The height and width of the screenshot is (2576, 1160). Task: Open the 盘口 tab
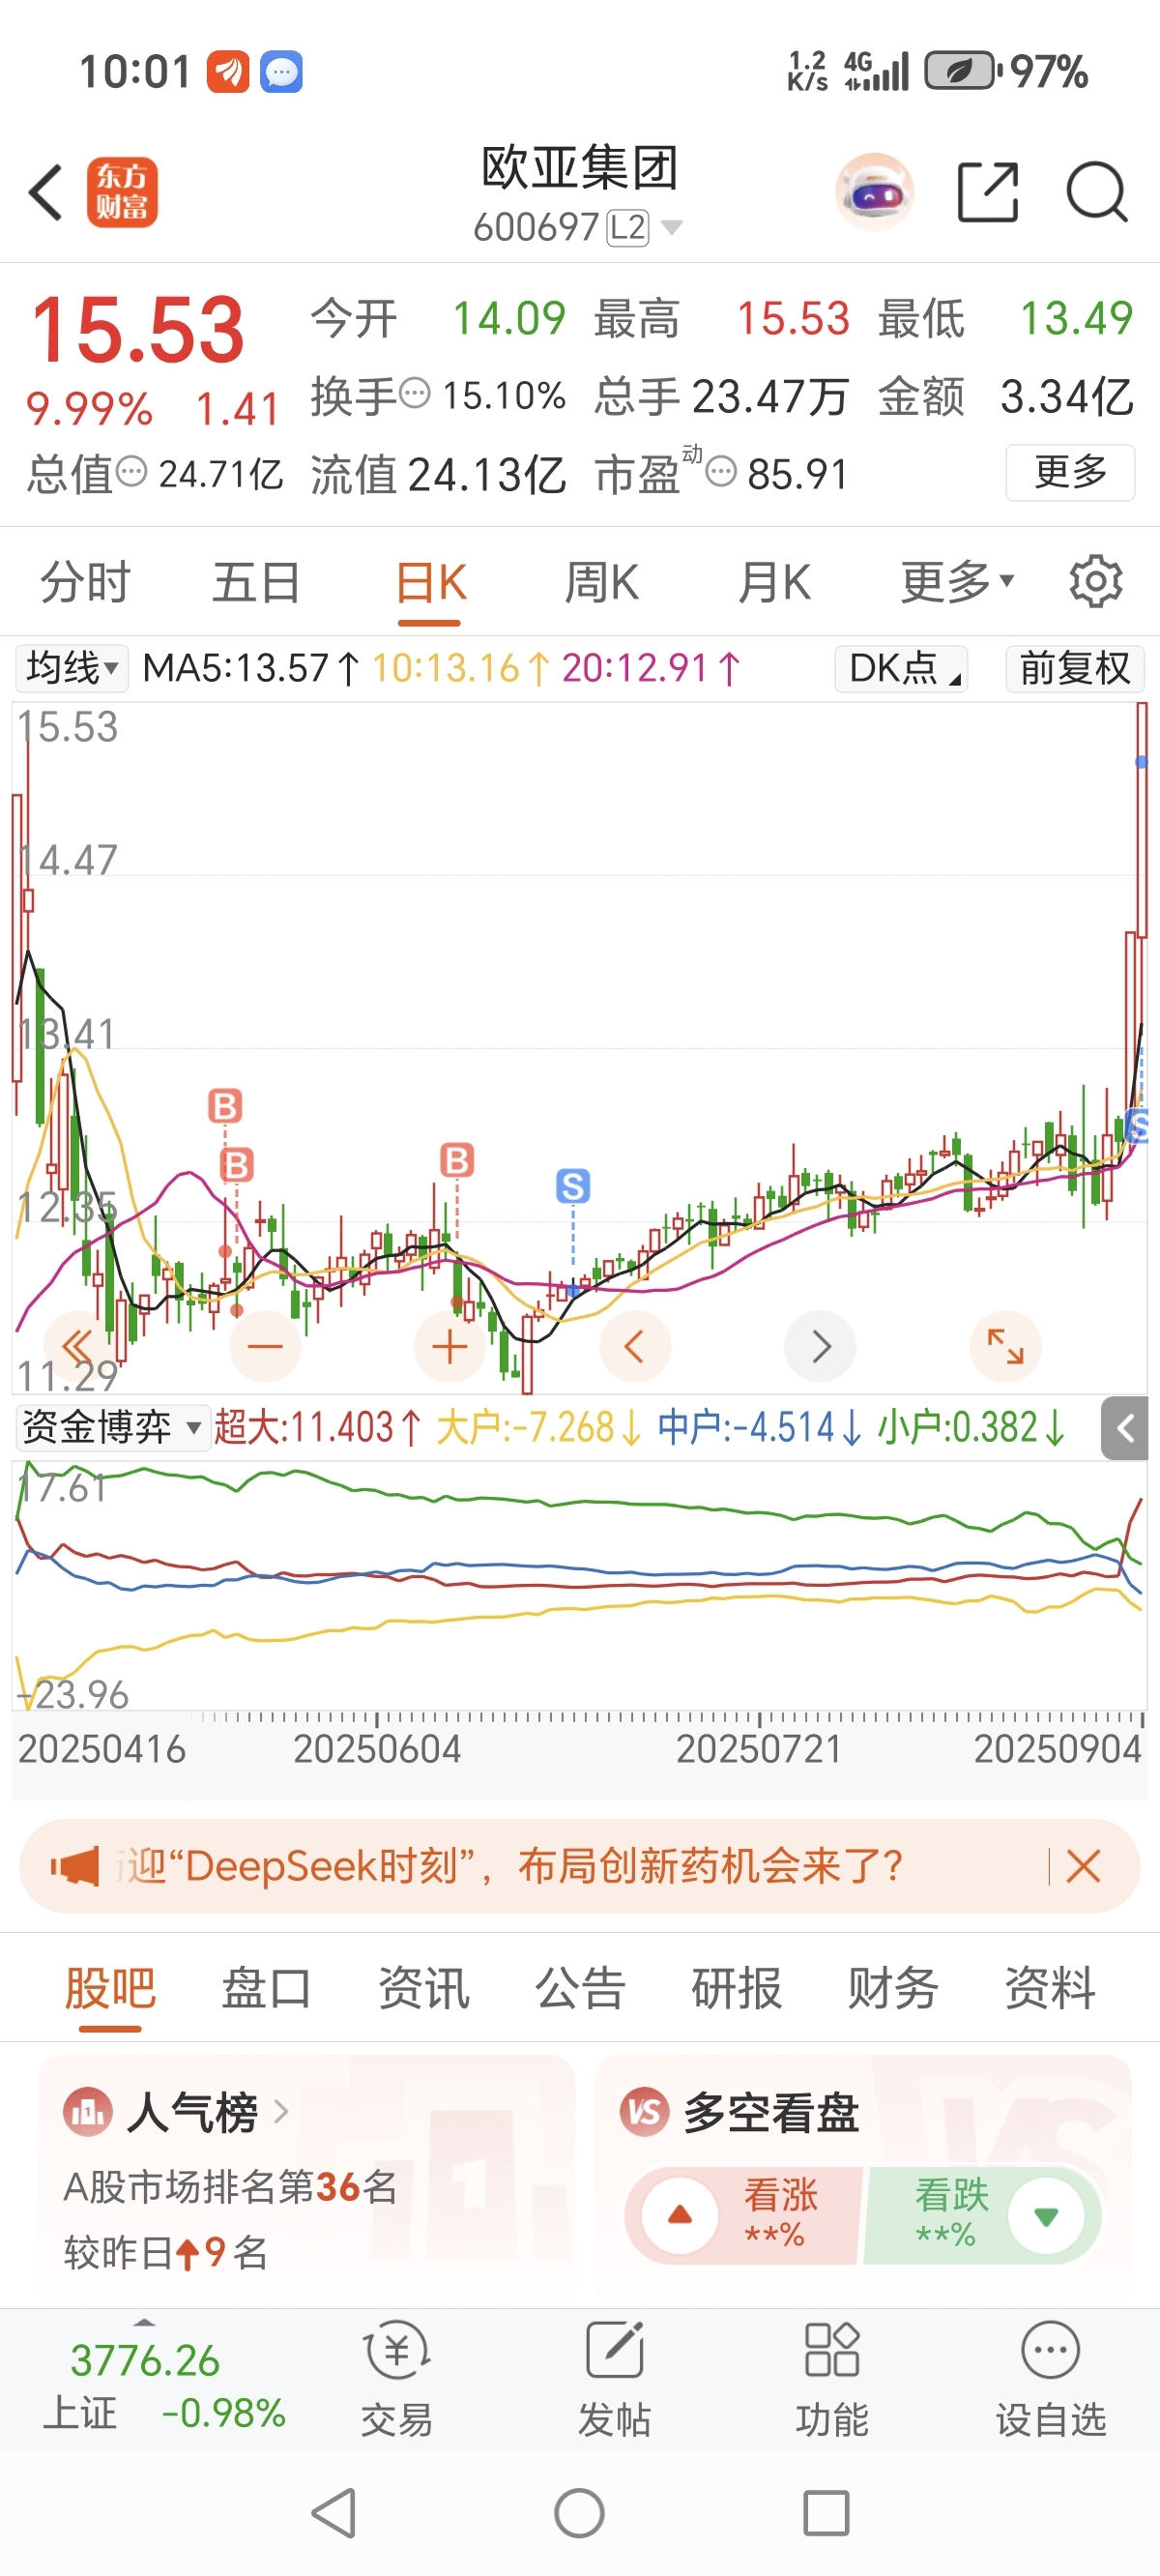[x=266, y=1988]
